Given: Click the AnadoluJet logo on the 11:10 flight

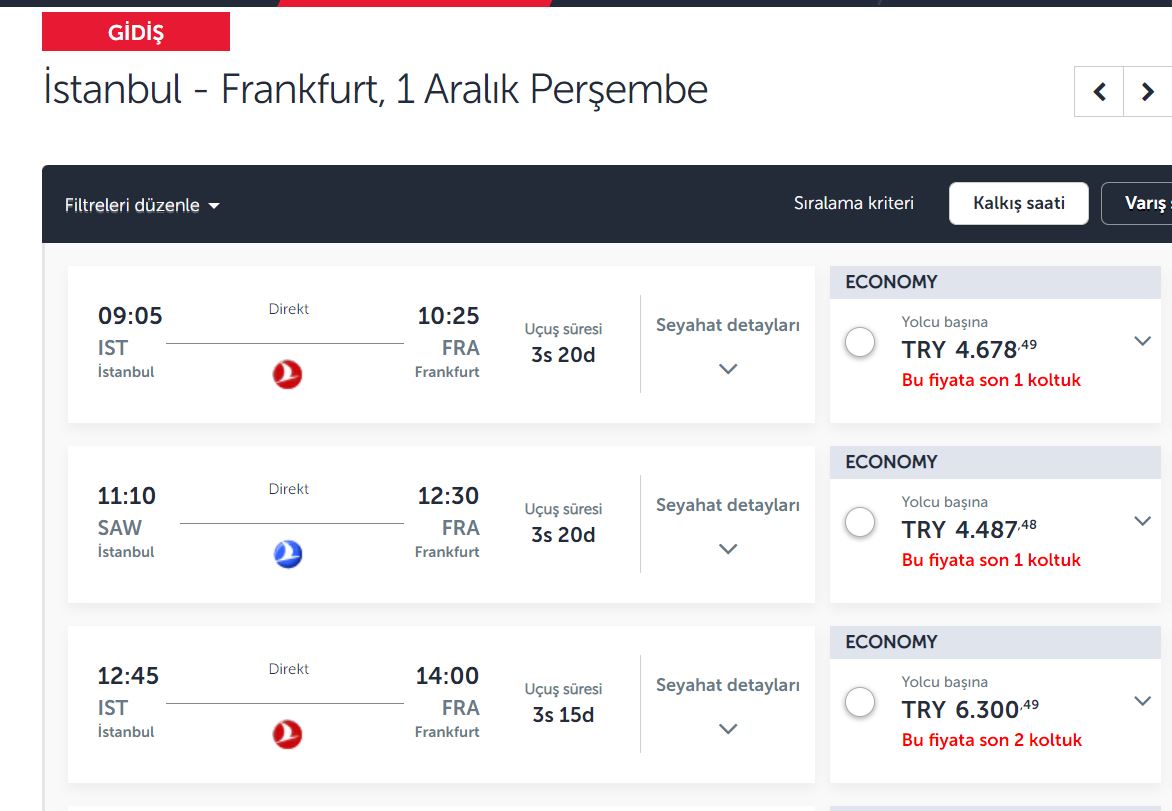Looking at the screenshot, I should click(x=288, y=555).
